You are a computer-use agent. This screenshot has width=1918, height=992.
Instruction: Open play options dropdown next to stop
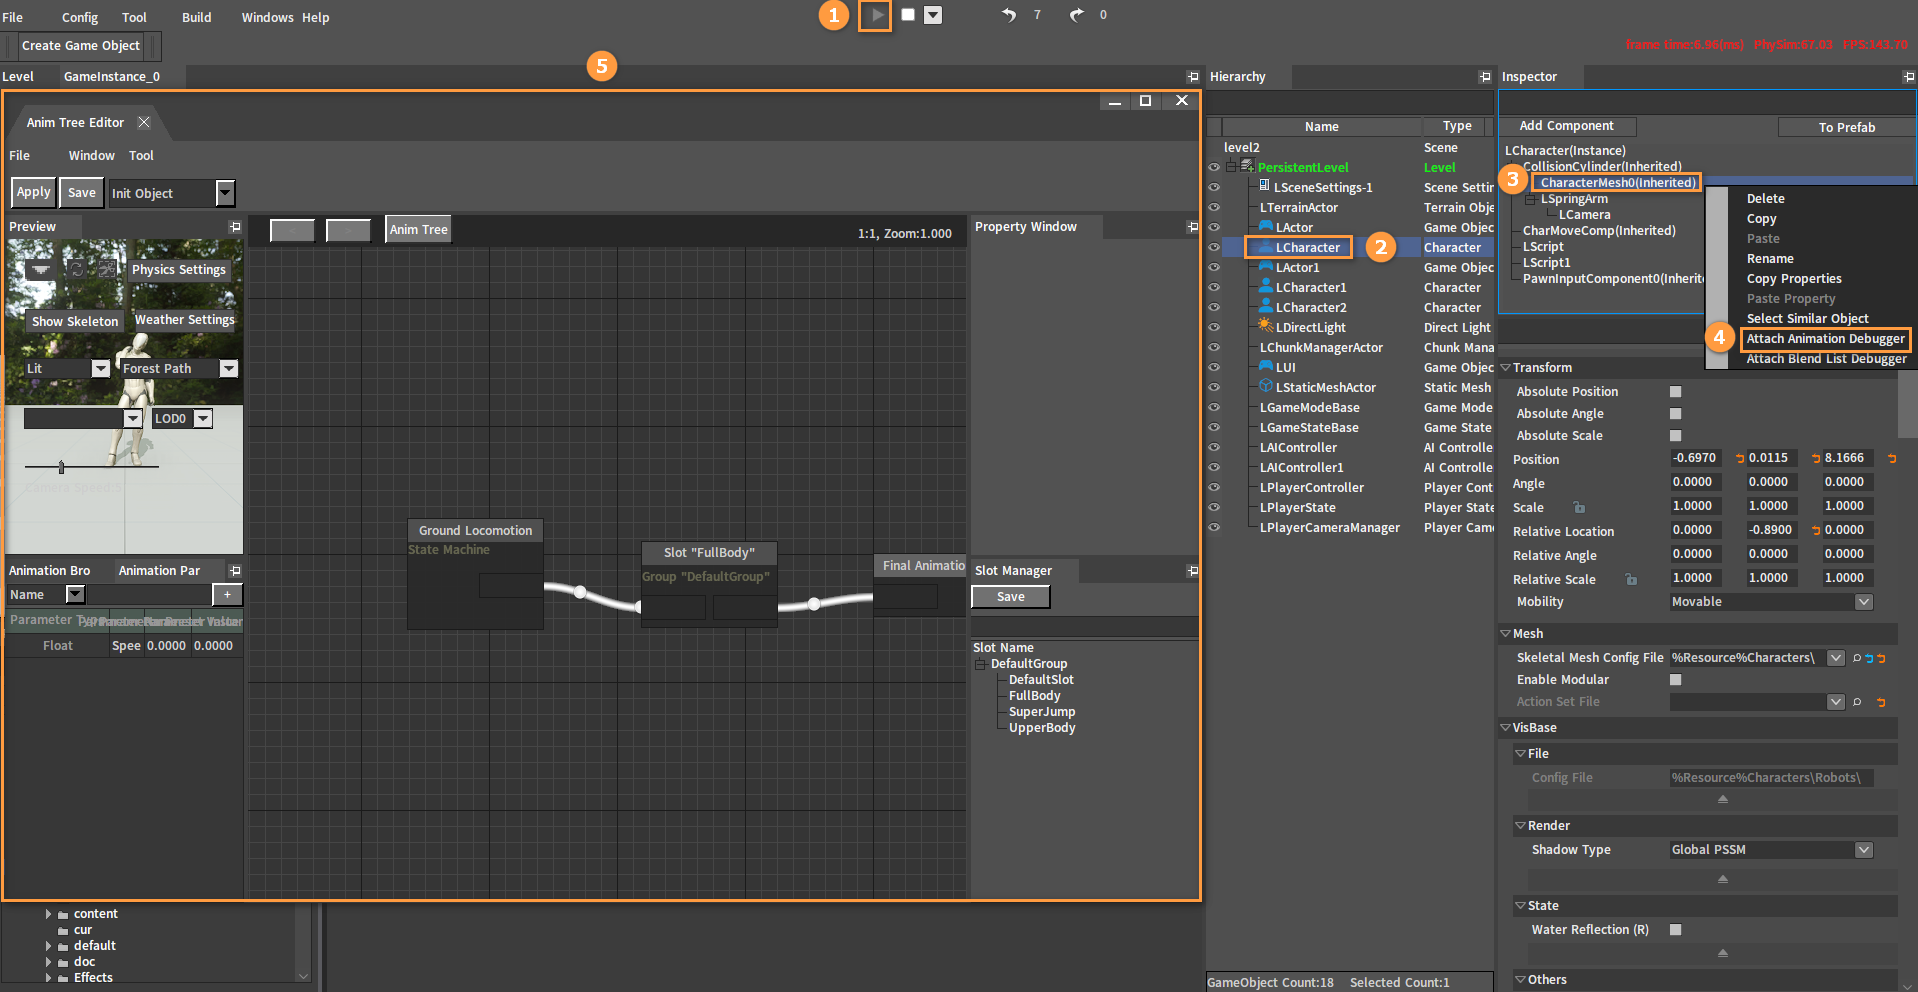pos(933,15)
